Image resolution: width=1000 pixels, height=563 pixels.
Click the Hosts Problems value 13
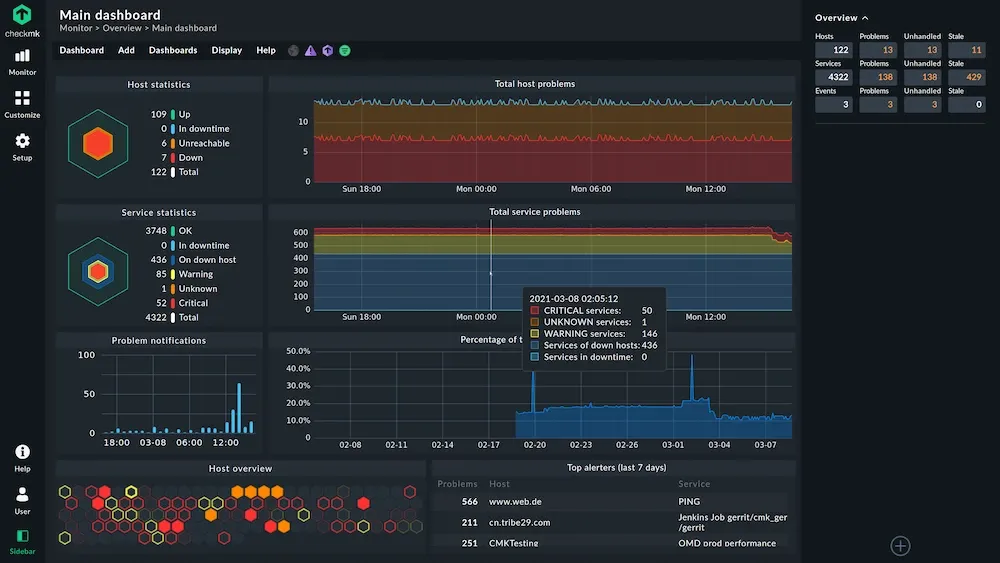pyautogui.click(x=878, y=50)
